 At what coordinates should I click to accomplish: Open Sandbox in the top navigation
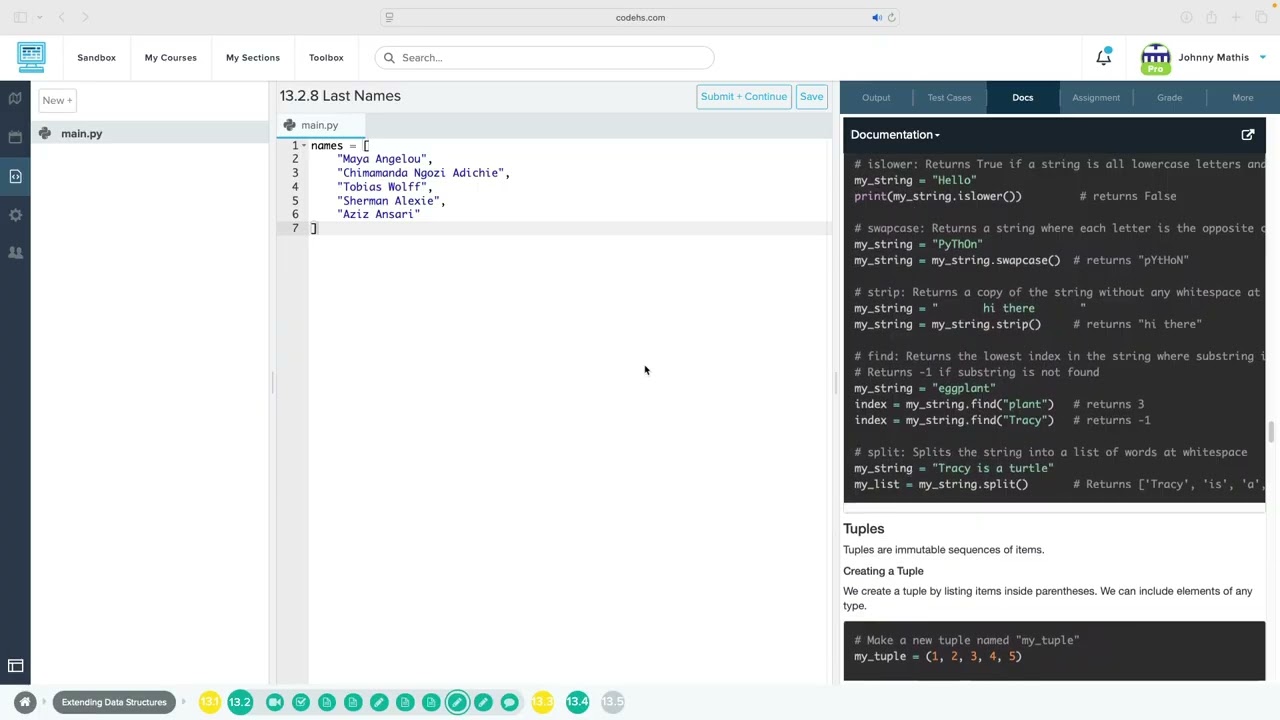(96, 57)
